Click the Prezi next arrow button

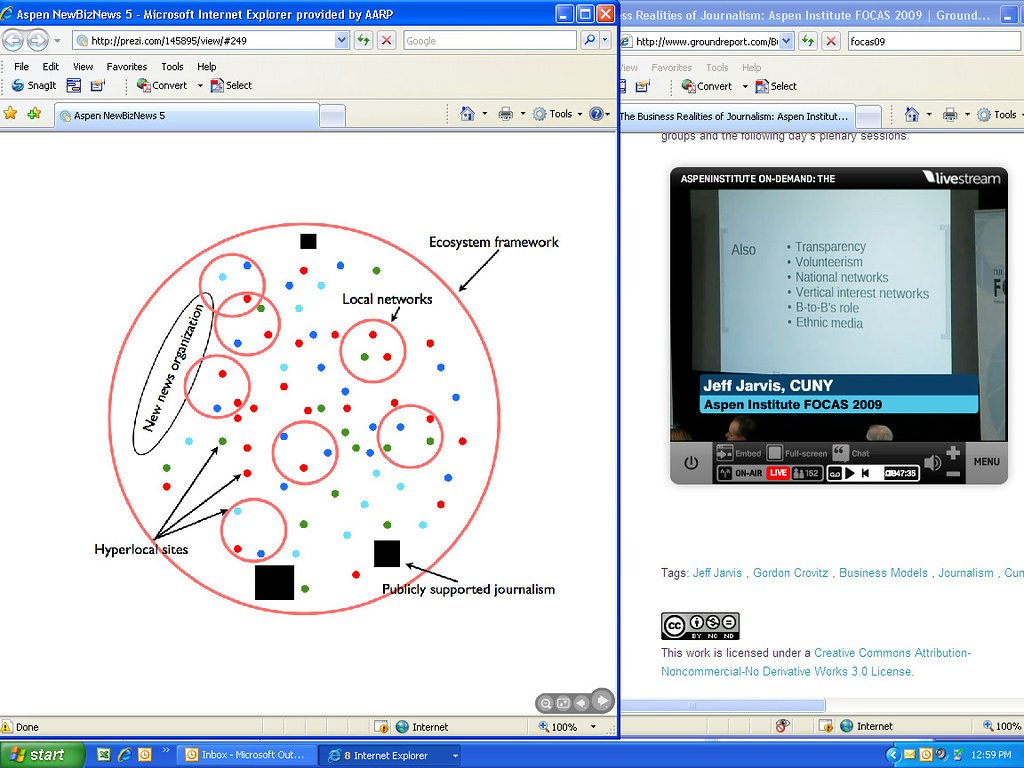[x=602, y=701]
